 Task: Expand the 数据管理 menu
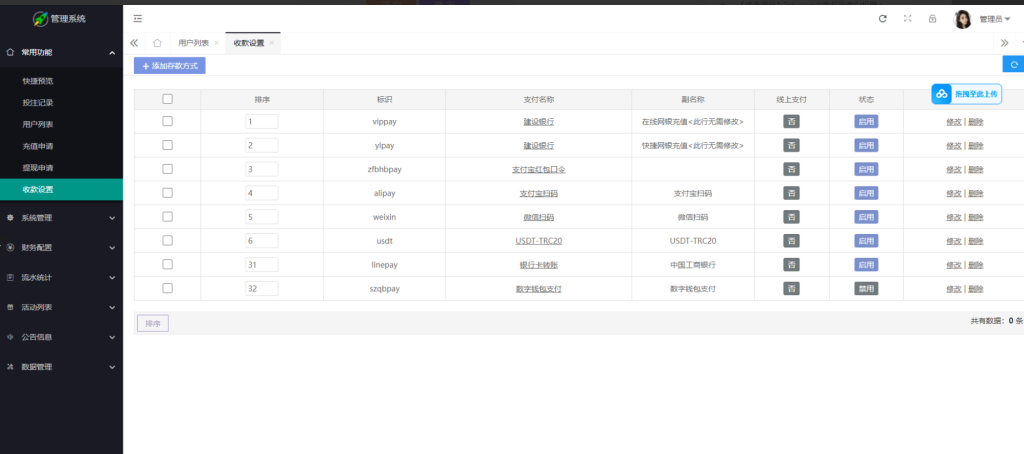point(61,367)
